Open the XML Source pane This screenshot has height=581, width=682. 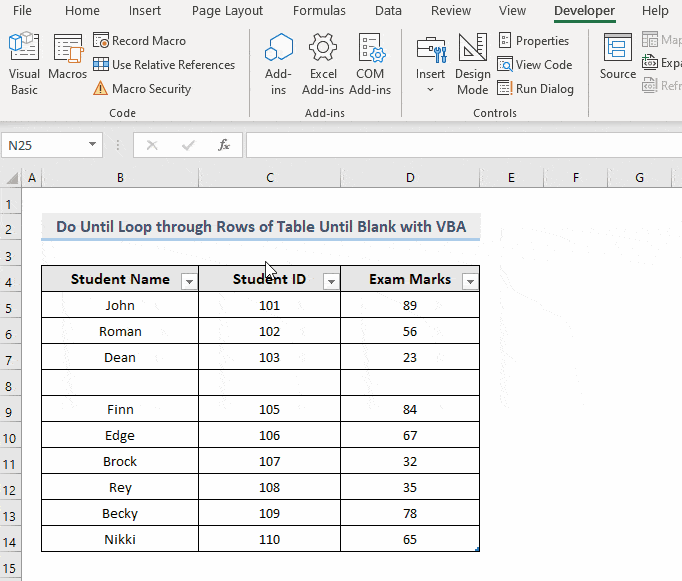pos(618,57)
